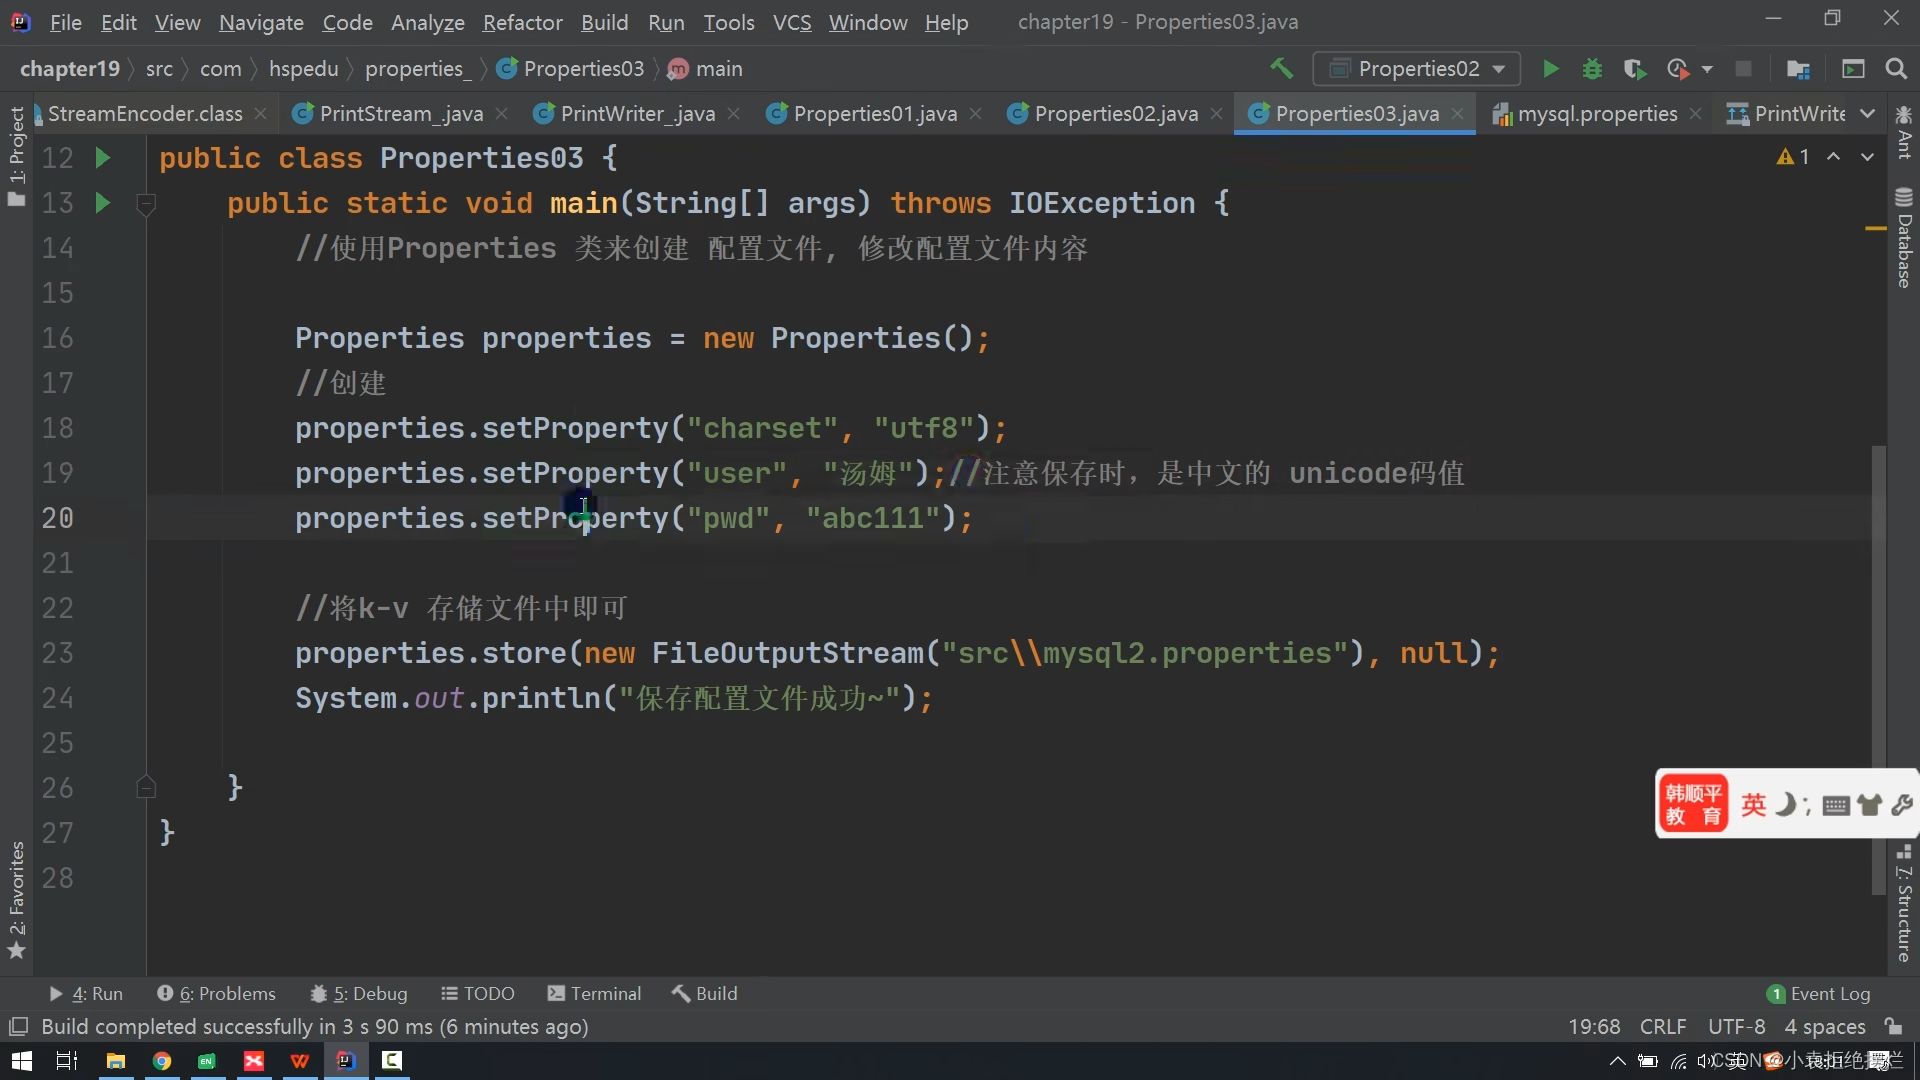Click the green Run button in toolbar
Viewport: 1920px width, 1080px height.
[1550, 69]
